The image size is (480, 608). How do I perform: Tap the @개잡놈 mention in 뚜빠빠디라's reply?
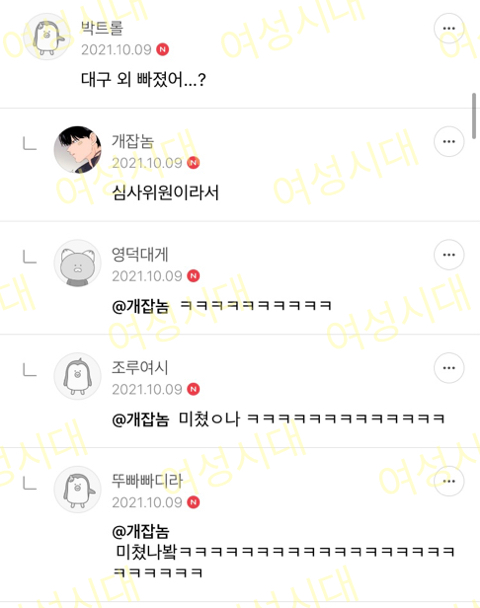[140, 531]
